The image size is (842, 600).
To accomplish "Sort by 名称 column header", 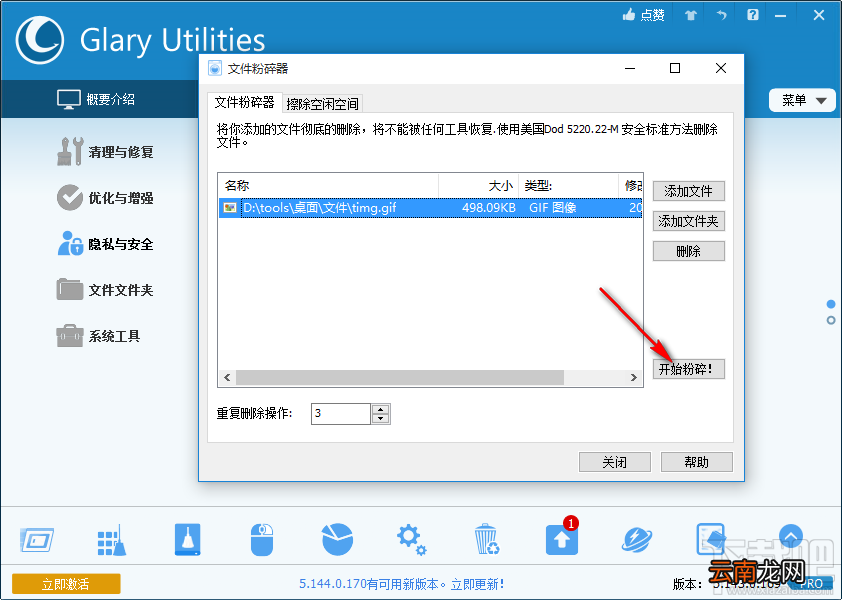I will tap(328, 186).
